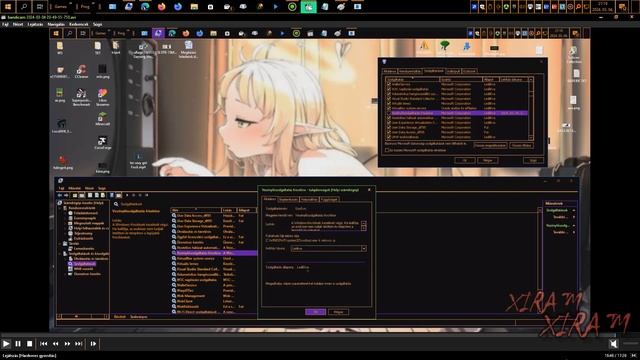The image size is (640, 360).
Task: Click Restart Service icon in toolbar
Action: pyautogui.click(x=147, y=196)
